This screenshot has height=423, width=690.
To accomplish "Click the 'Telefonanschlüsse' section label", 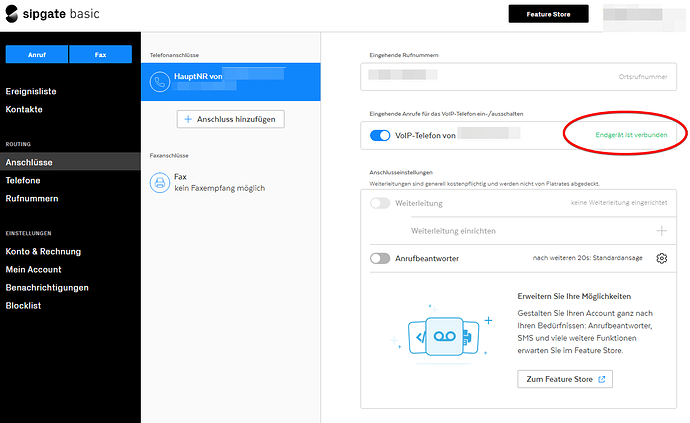I will 174,55.
